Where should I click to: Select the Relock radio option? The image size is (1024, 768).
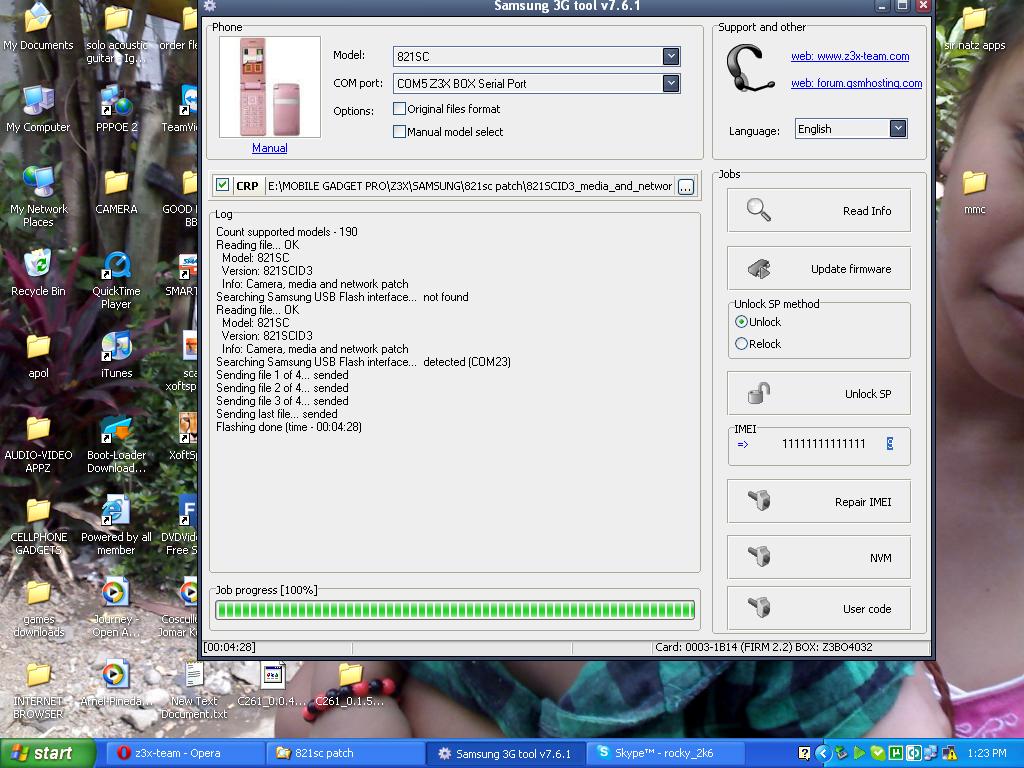coord(741,344)
